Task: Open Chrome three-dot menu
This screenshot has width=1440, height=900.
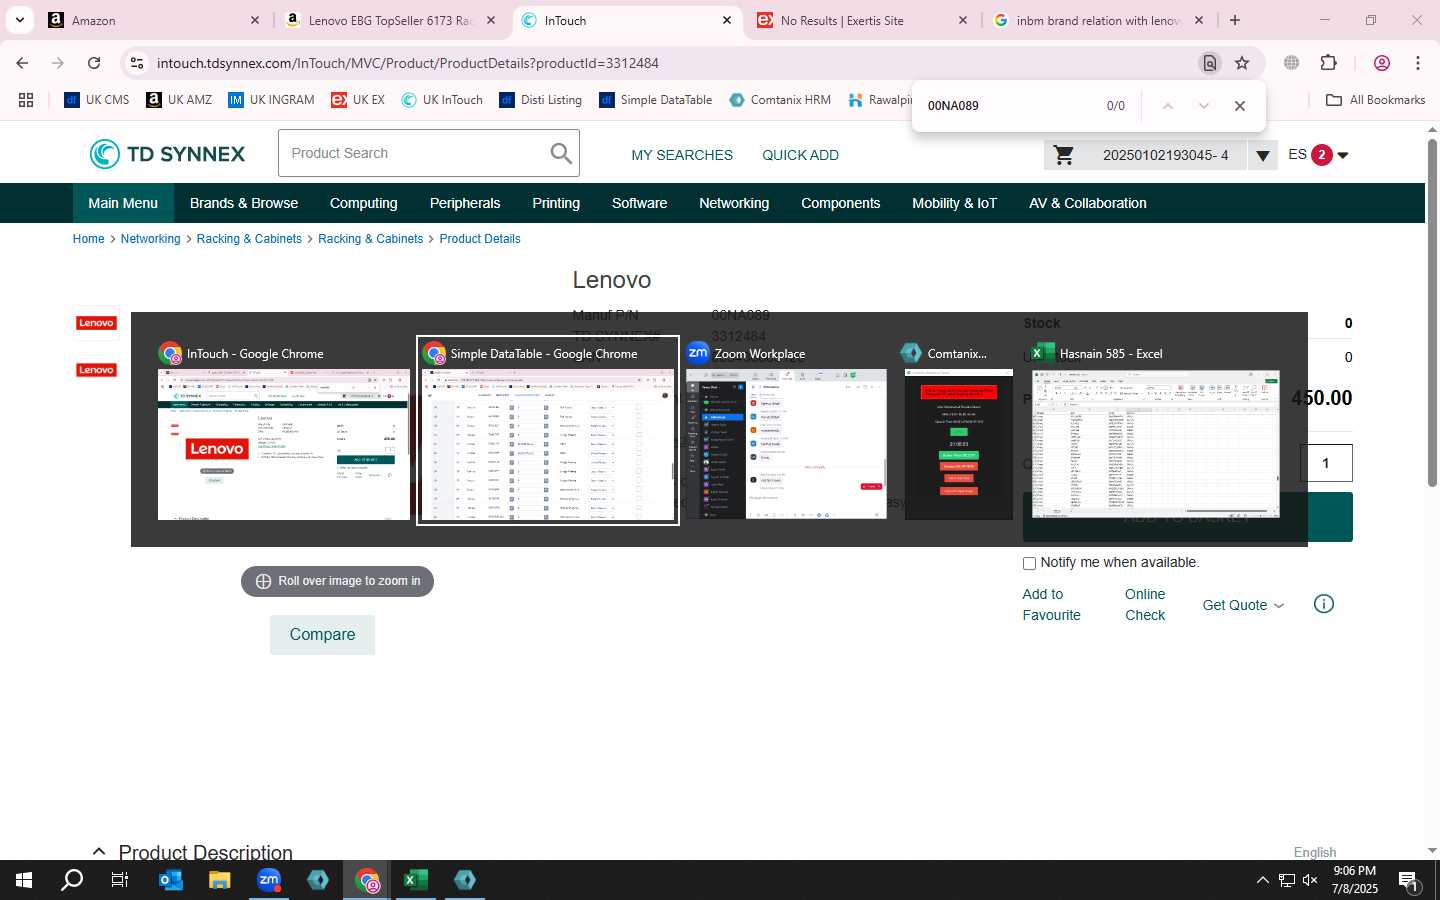Action: pos(1418,63)
